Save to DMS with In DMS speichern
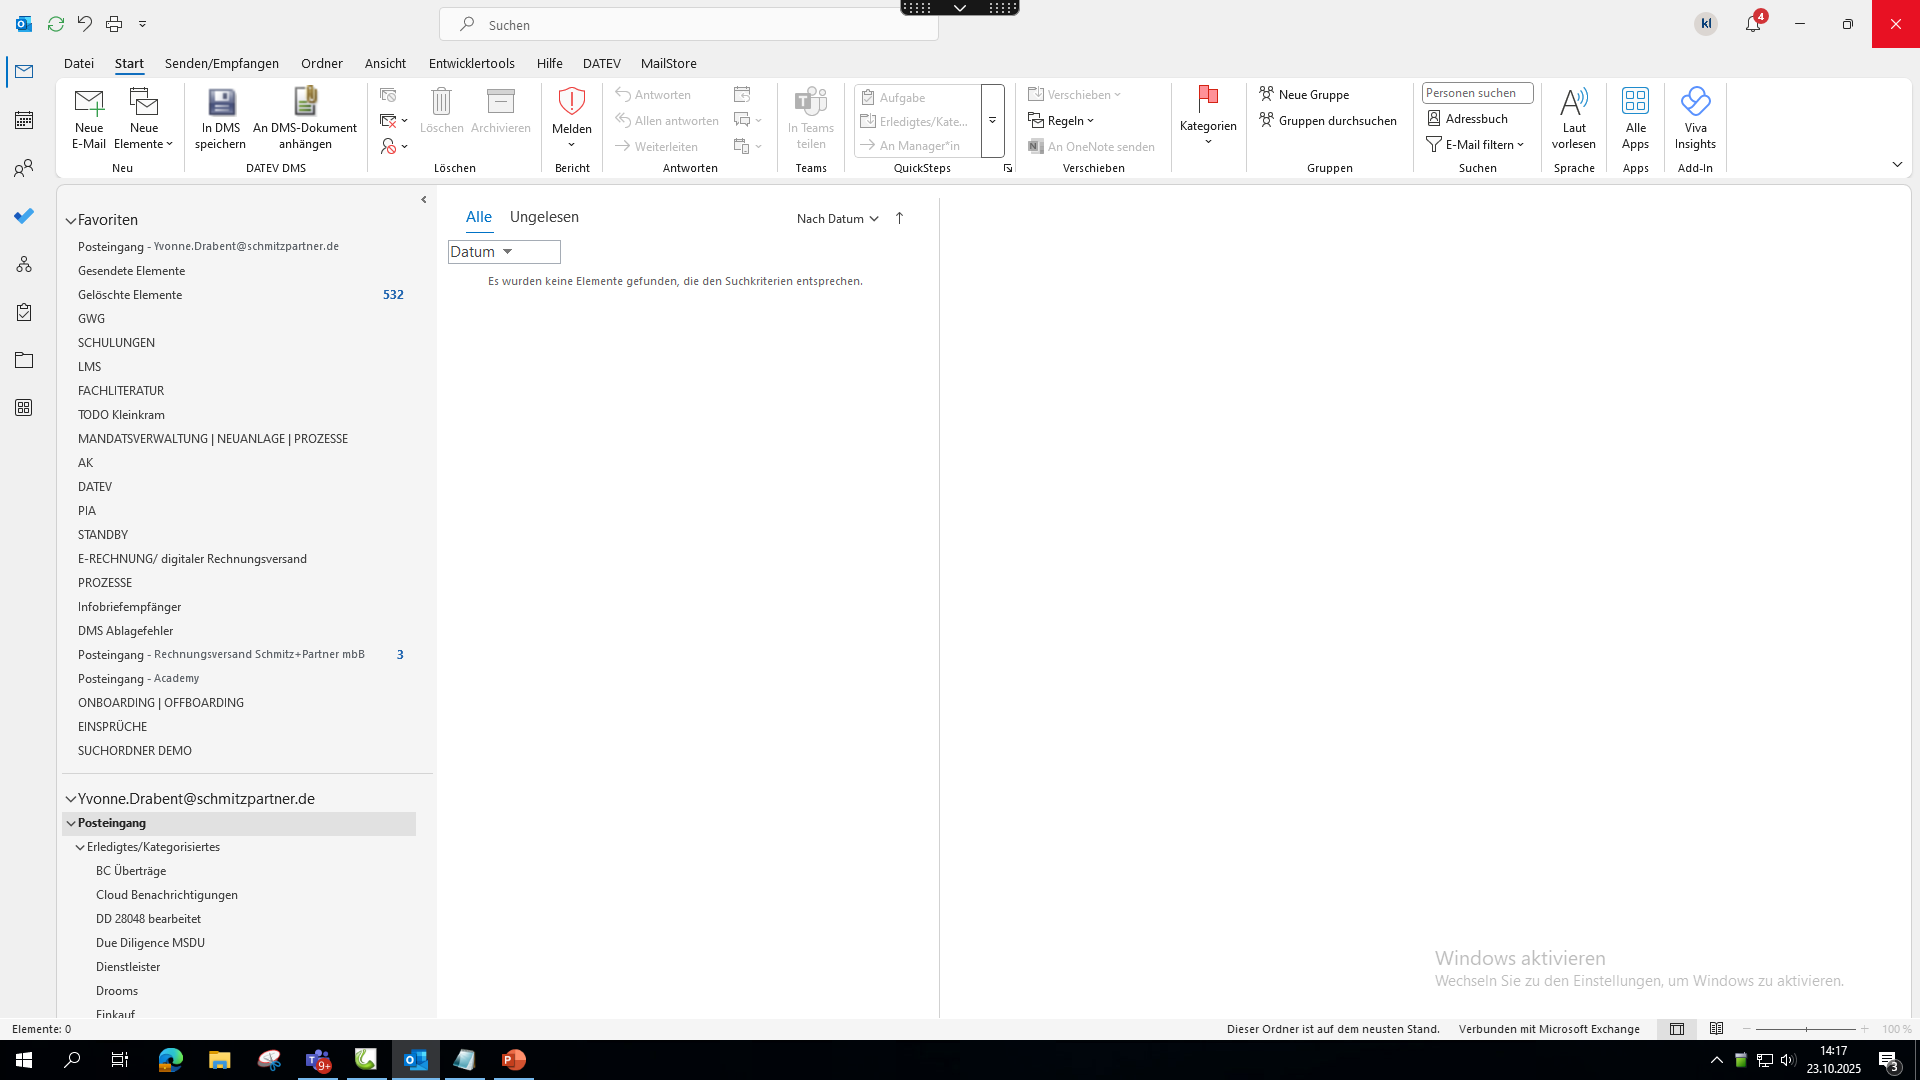 pyautogui.click(x=220, y=118)
